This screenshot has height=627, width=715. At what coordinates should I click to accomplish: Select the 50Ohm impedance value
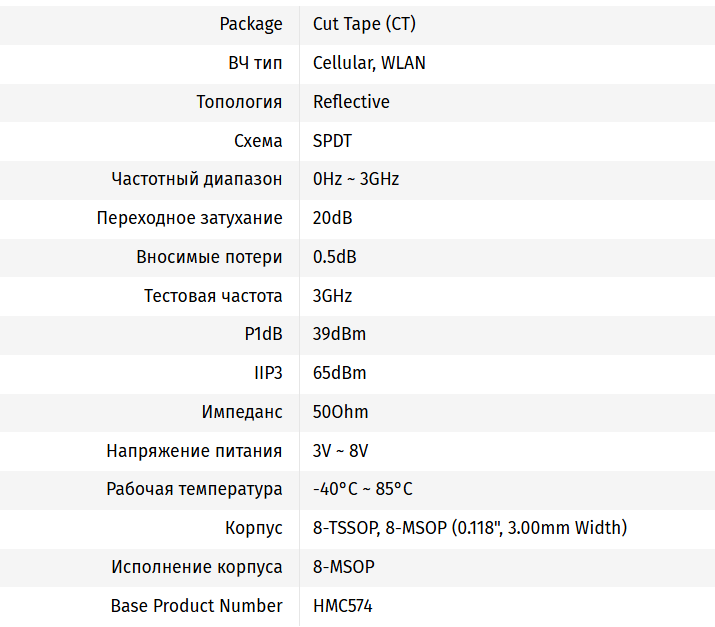pos(340,412)
